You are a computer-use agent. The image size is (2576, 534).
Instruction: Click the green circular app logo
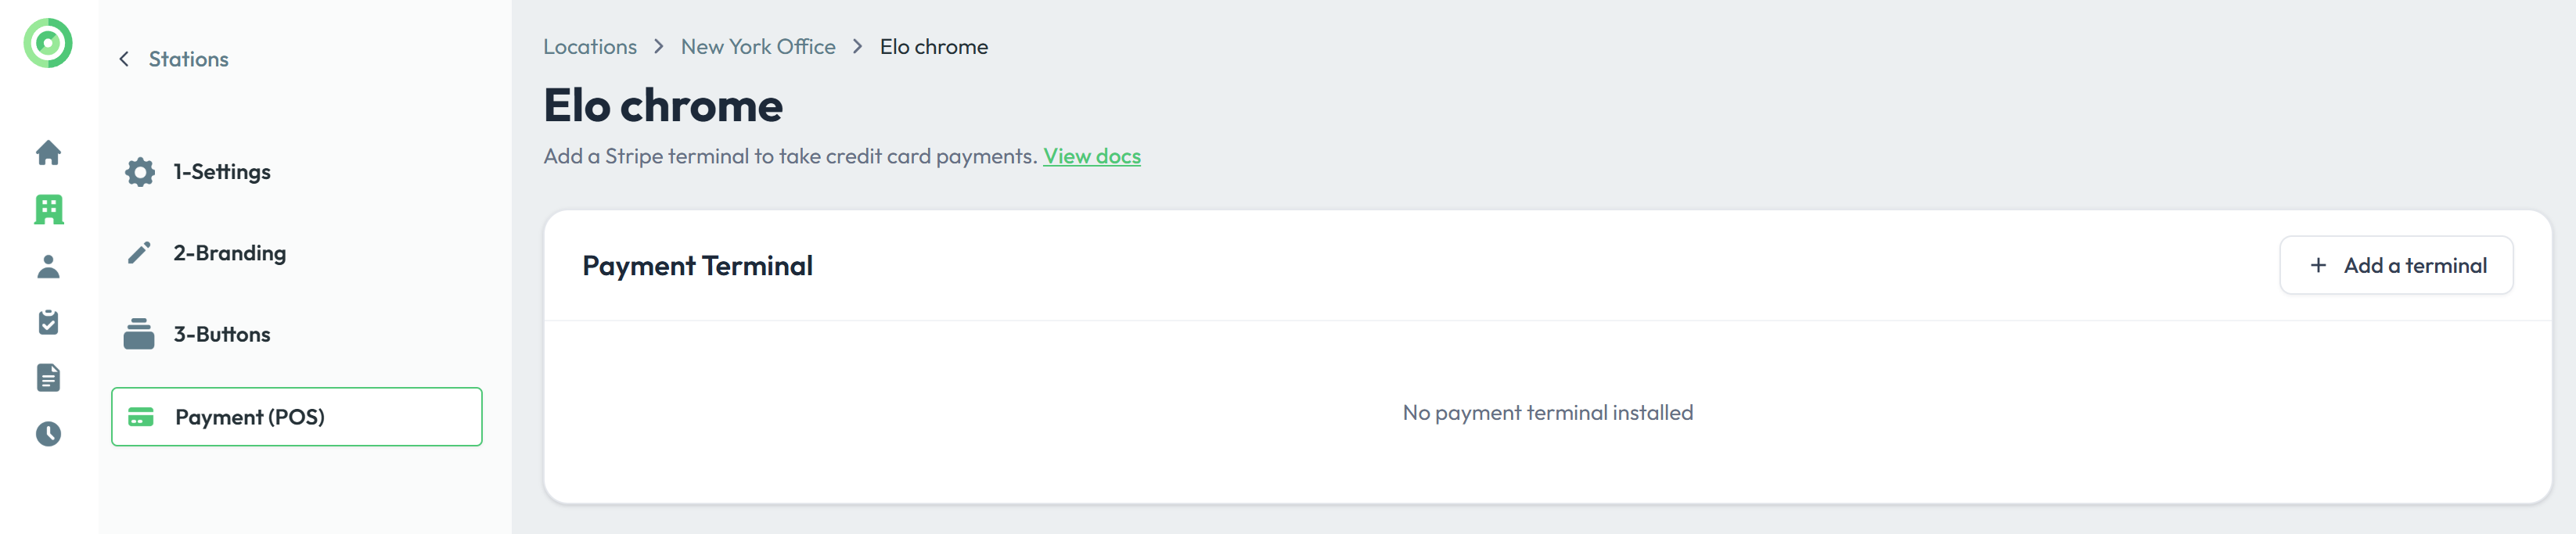pyautogui.click(x=48, y=43)
